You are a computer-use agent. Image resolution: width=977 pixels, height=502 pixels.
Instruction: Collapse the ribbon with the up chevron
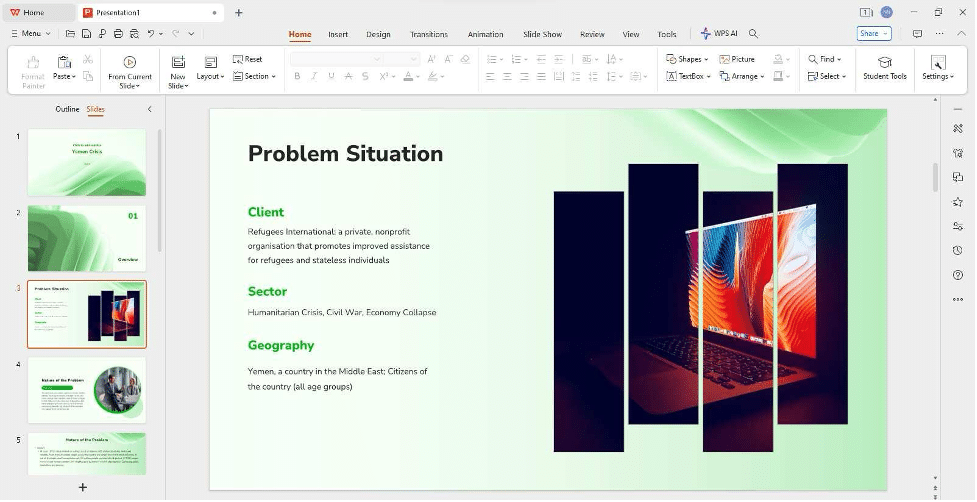[x=961, y=34]
